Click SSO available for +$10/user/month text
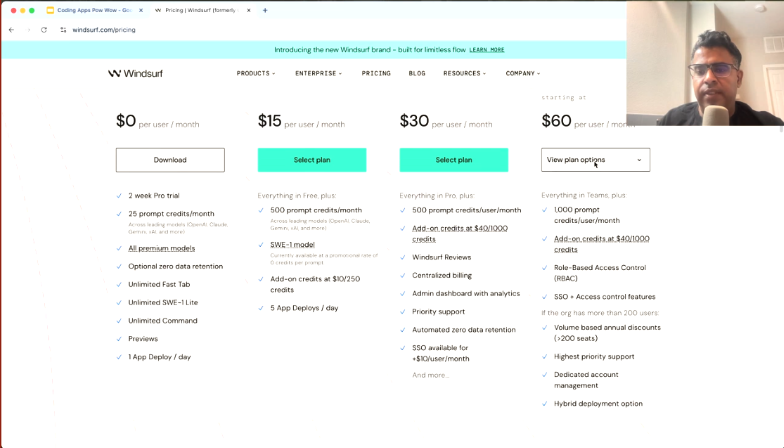This screenshot has width=784, height=448. [440, 353]
